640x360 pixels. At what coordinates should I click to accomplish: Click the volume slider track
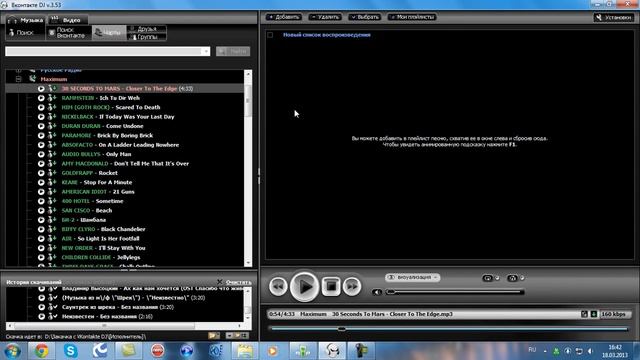(455, 292)
